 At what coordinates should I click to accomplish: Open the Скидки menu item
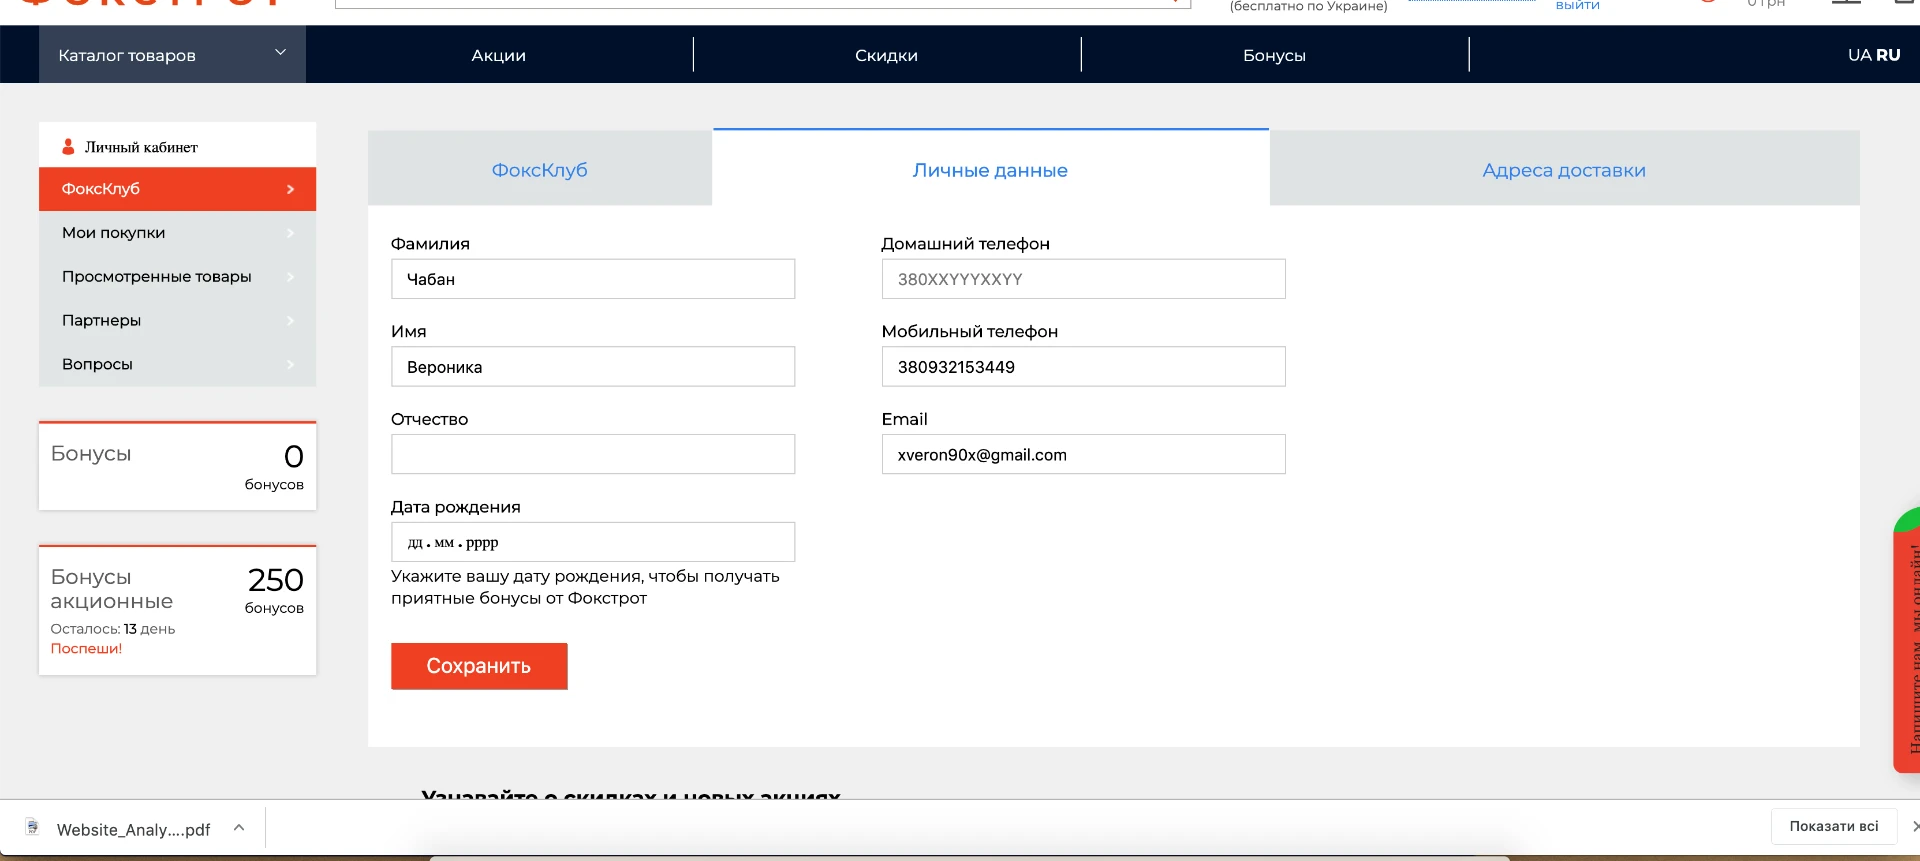(x=886, y=55)
